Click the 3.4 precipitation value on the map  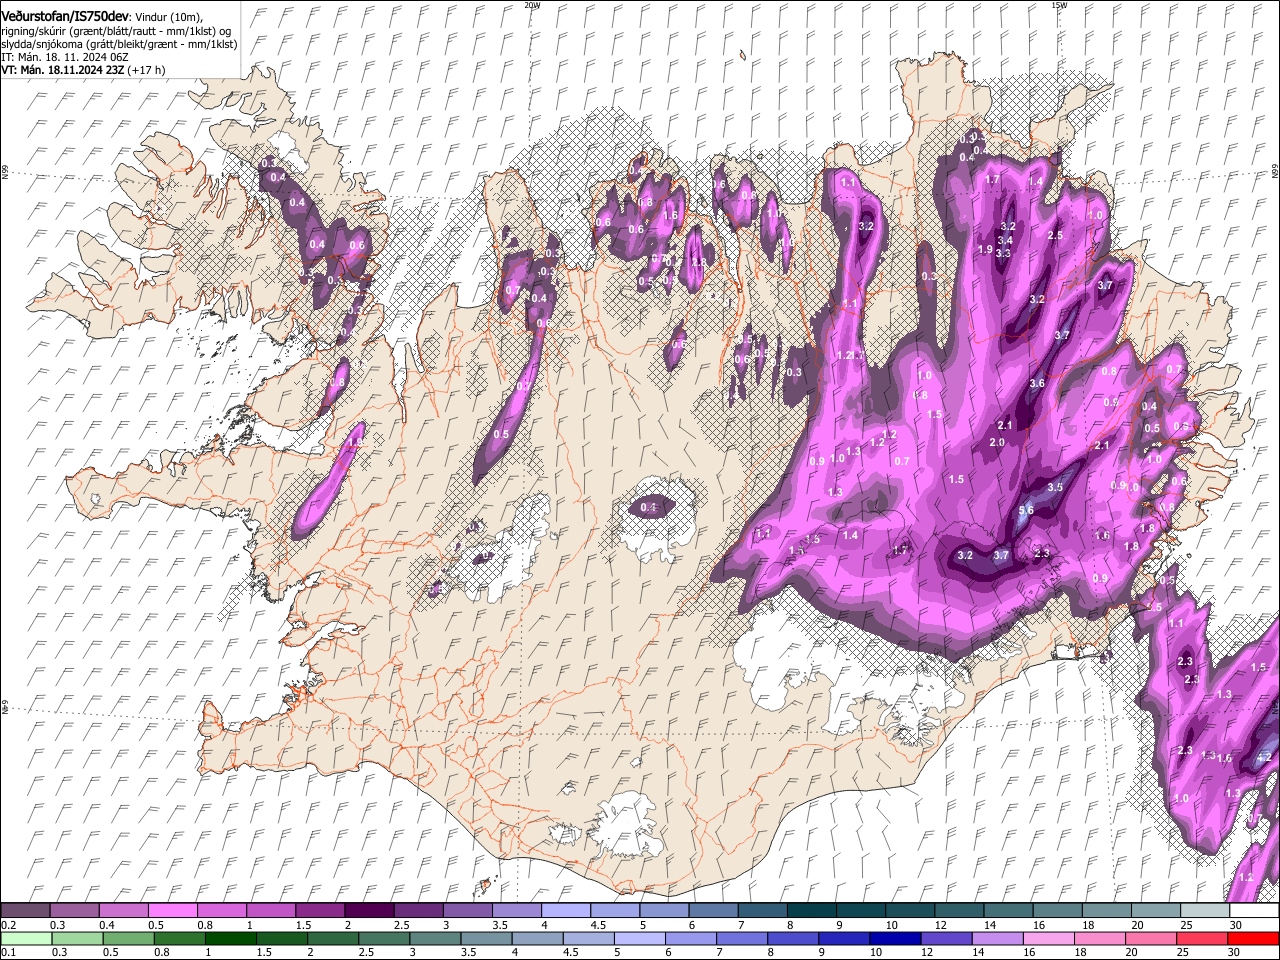coord(1005,240)
